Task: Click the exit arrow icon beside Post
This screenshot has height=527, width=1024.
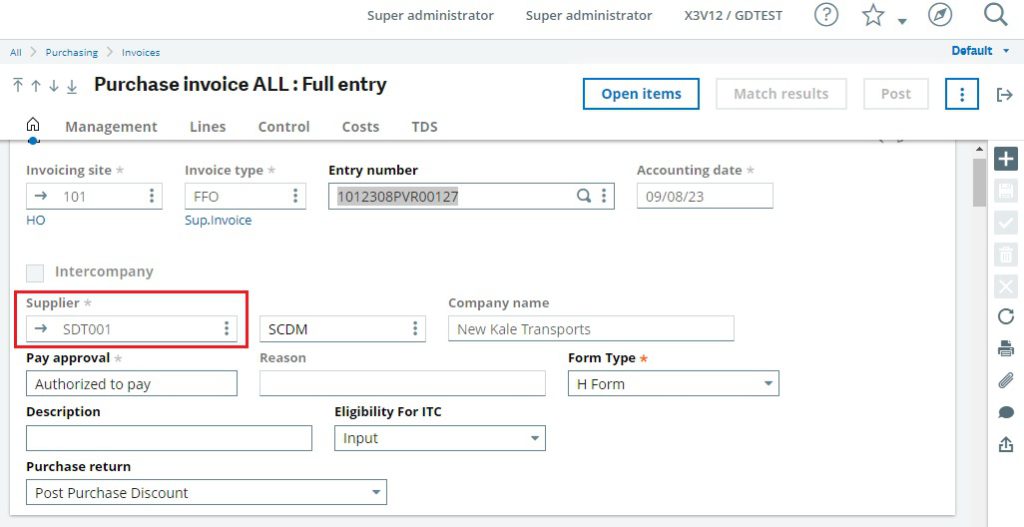Action: click(x=1004, y=95)
